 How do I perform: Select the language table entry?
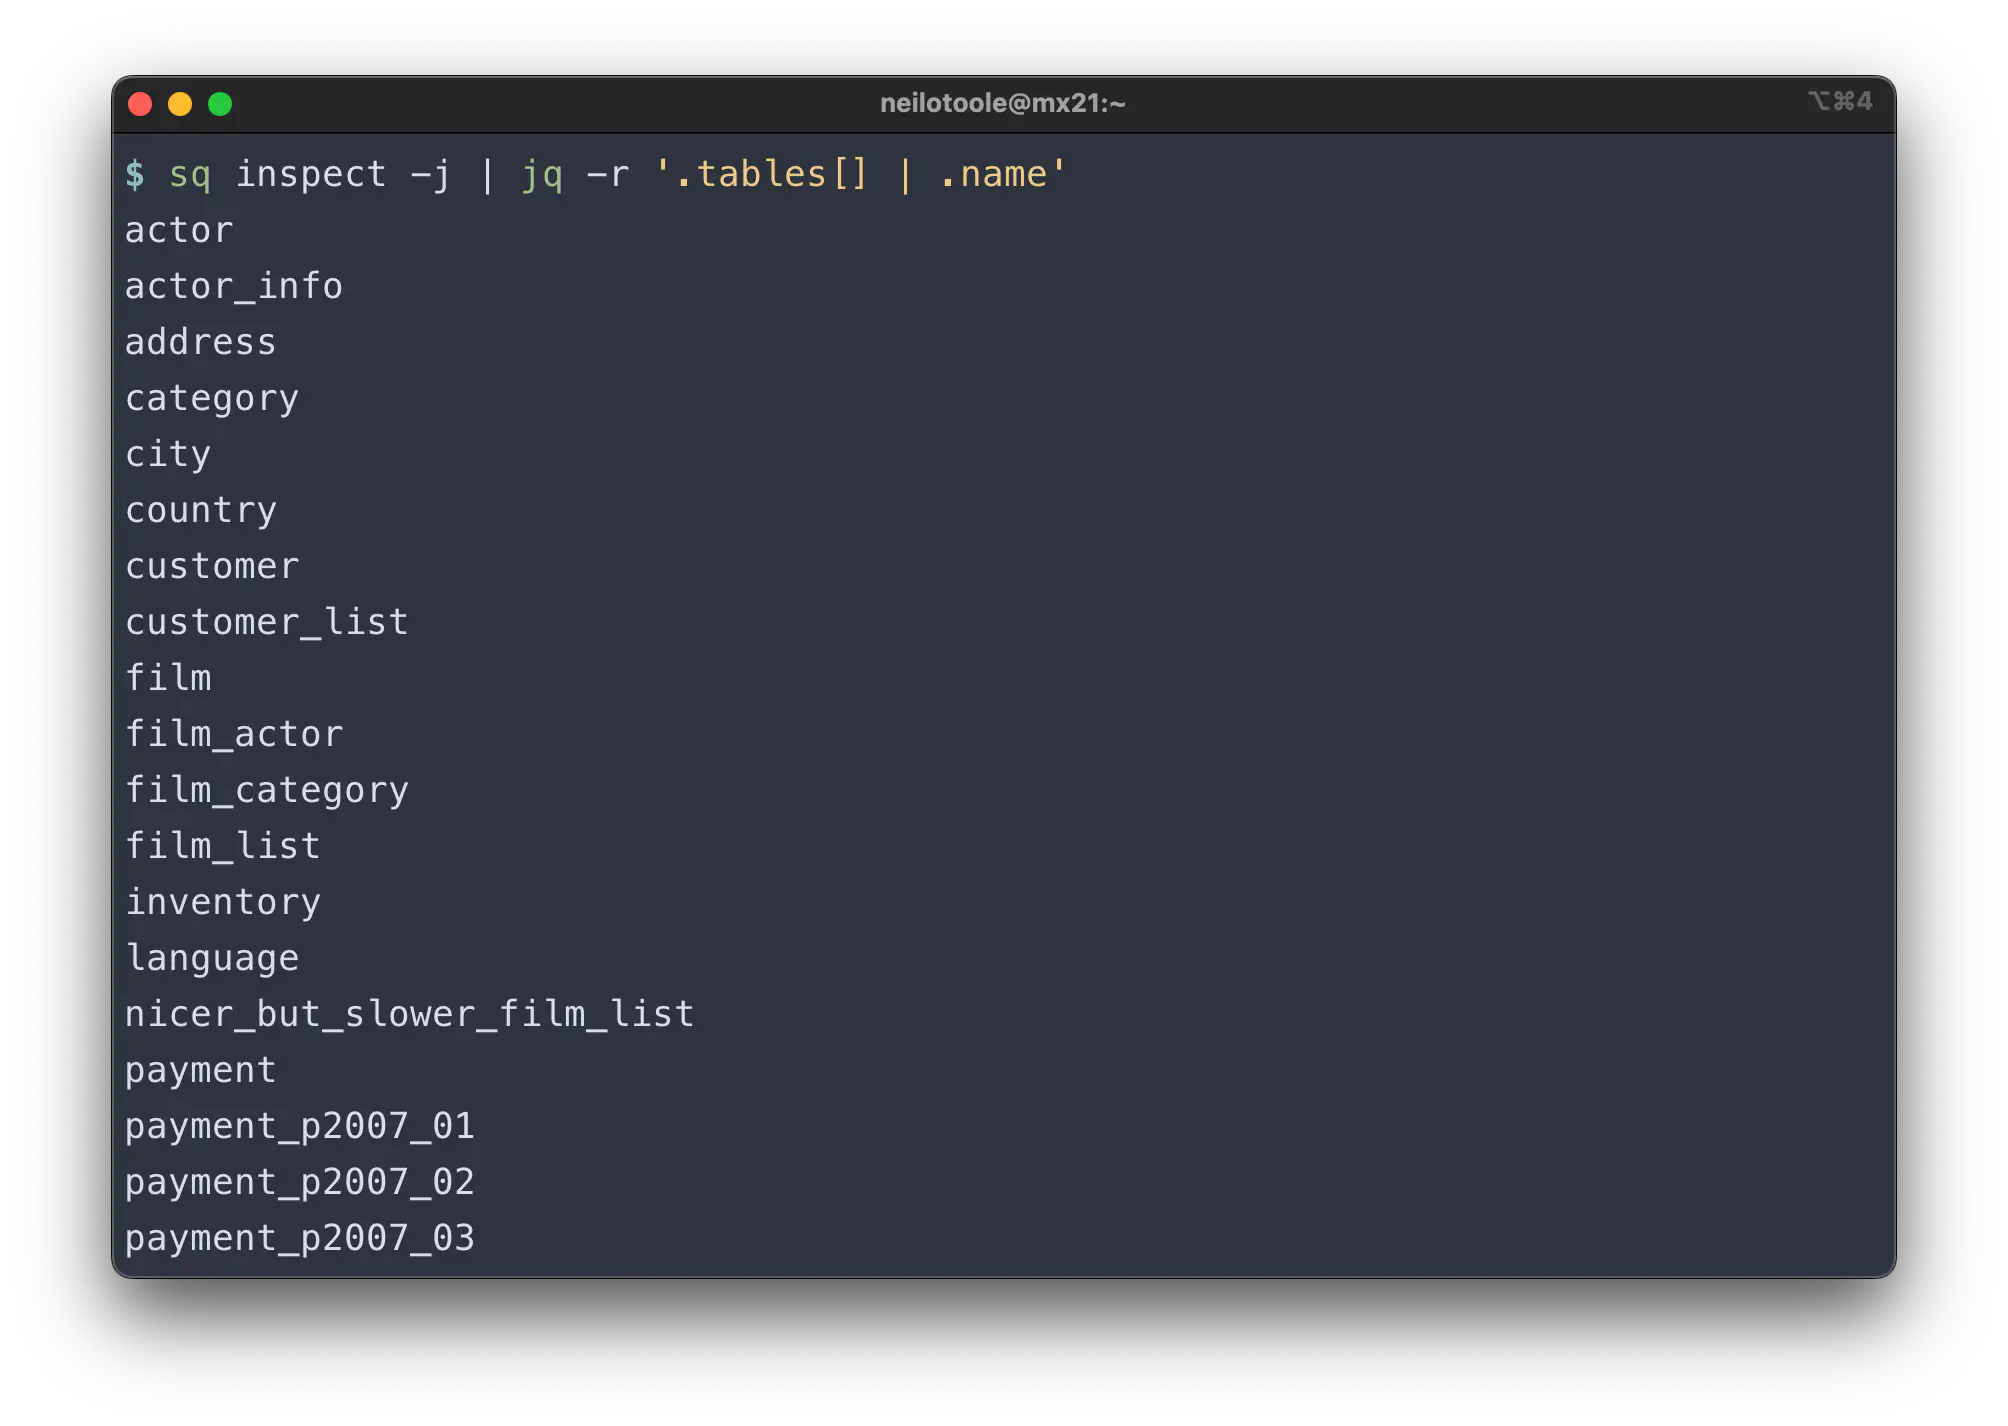(211, 958)
